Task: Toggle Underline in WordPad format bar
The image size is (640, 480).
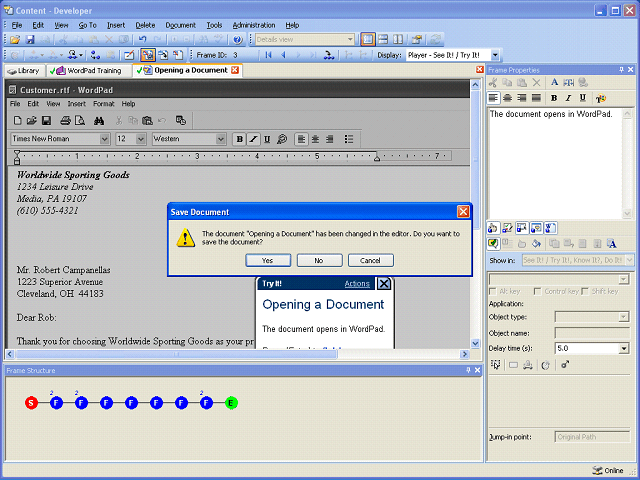Action: coord(267,139)
